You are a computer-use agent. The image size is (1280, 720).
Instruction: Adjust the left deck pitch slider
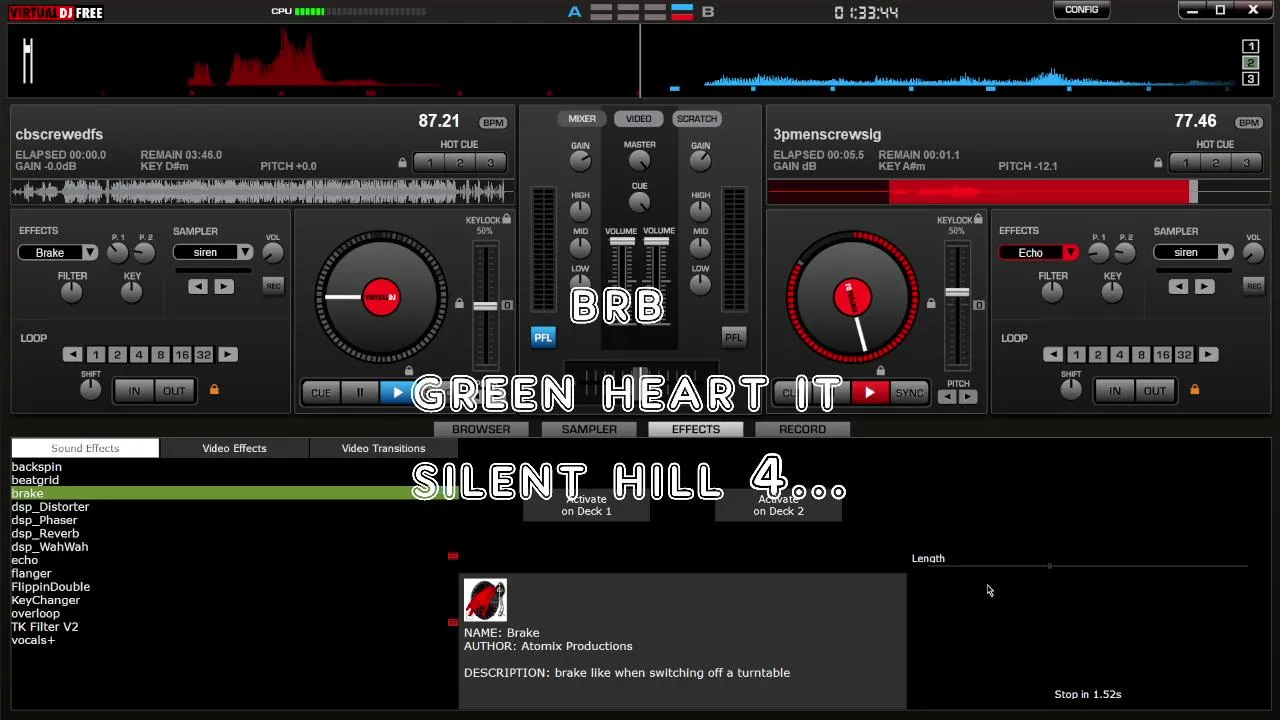[x=485, y=305]
